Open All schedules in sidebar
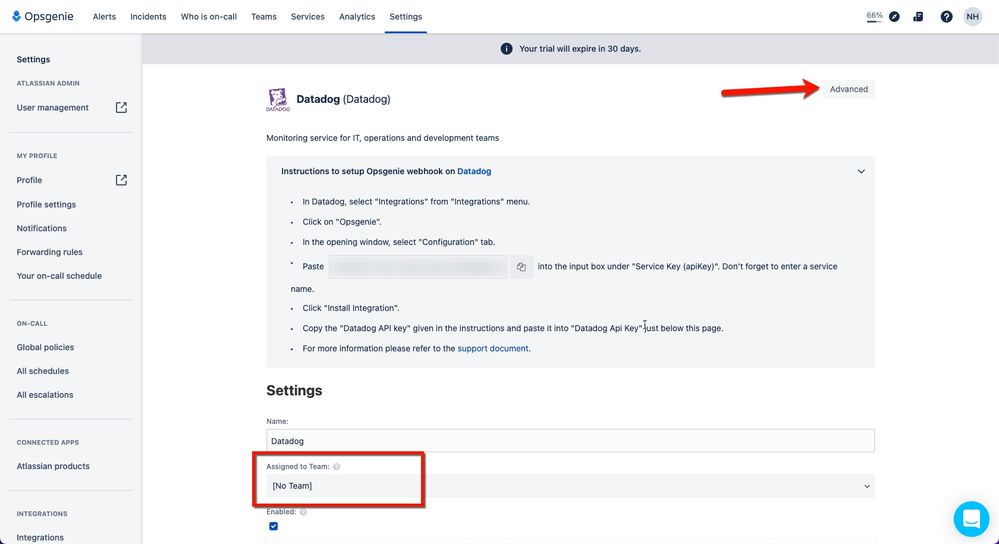The image size is (999, 544). pos(43,371)
